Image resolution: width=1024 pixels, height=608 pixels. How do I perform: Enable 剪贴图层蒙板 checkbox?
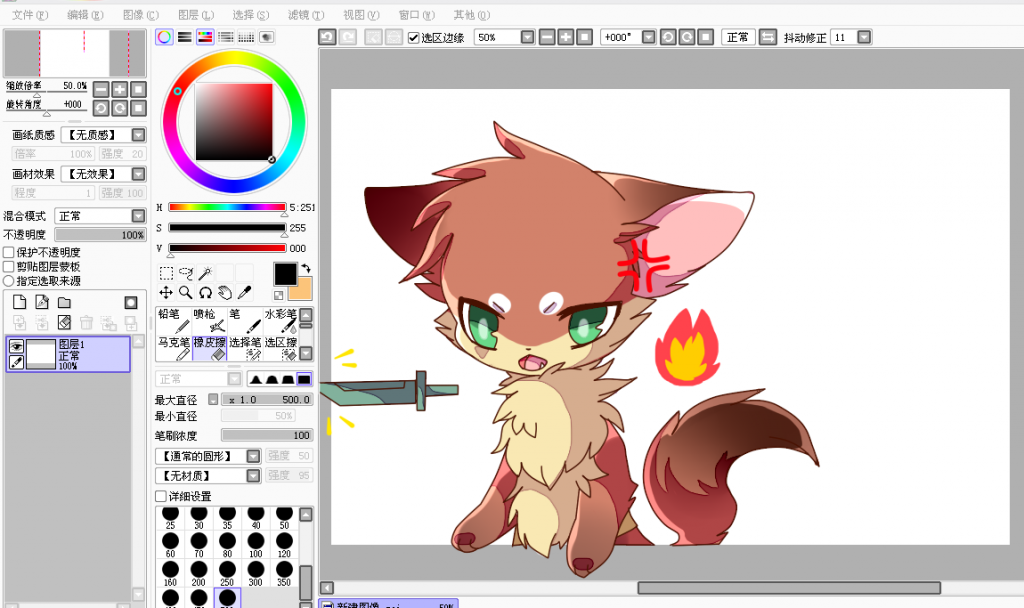9,266
